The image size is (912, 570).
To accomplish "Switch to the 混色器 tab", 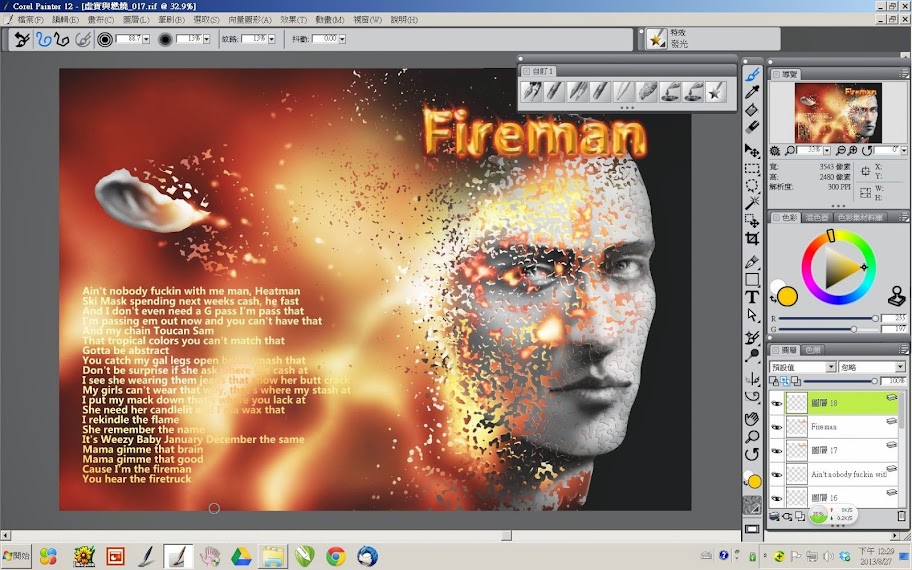I will (817, 218).
